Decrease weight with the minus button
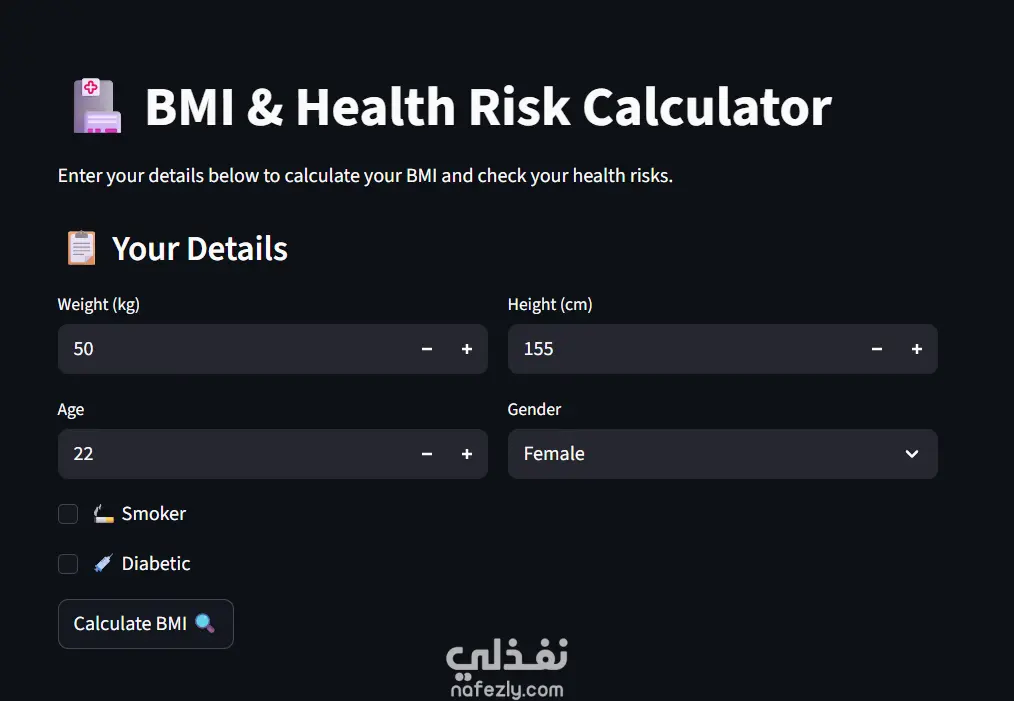 tap(427, 349)
